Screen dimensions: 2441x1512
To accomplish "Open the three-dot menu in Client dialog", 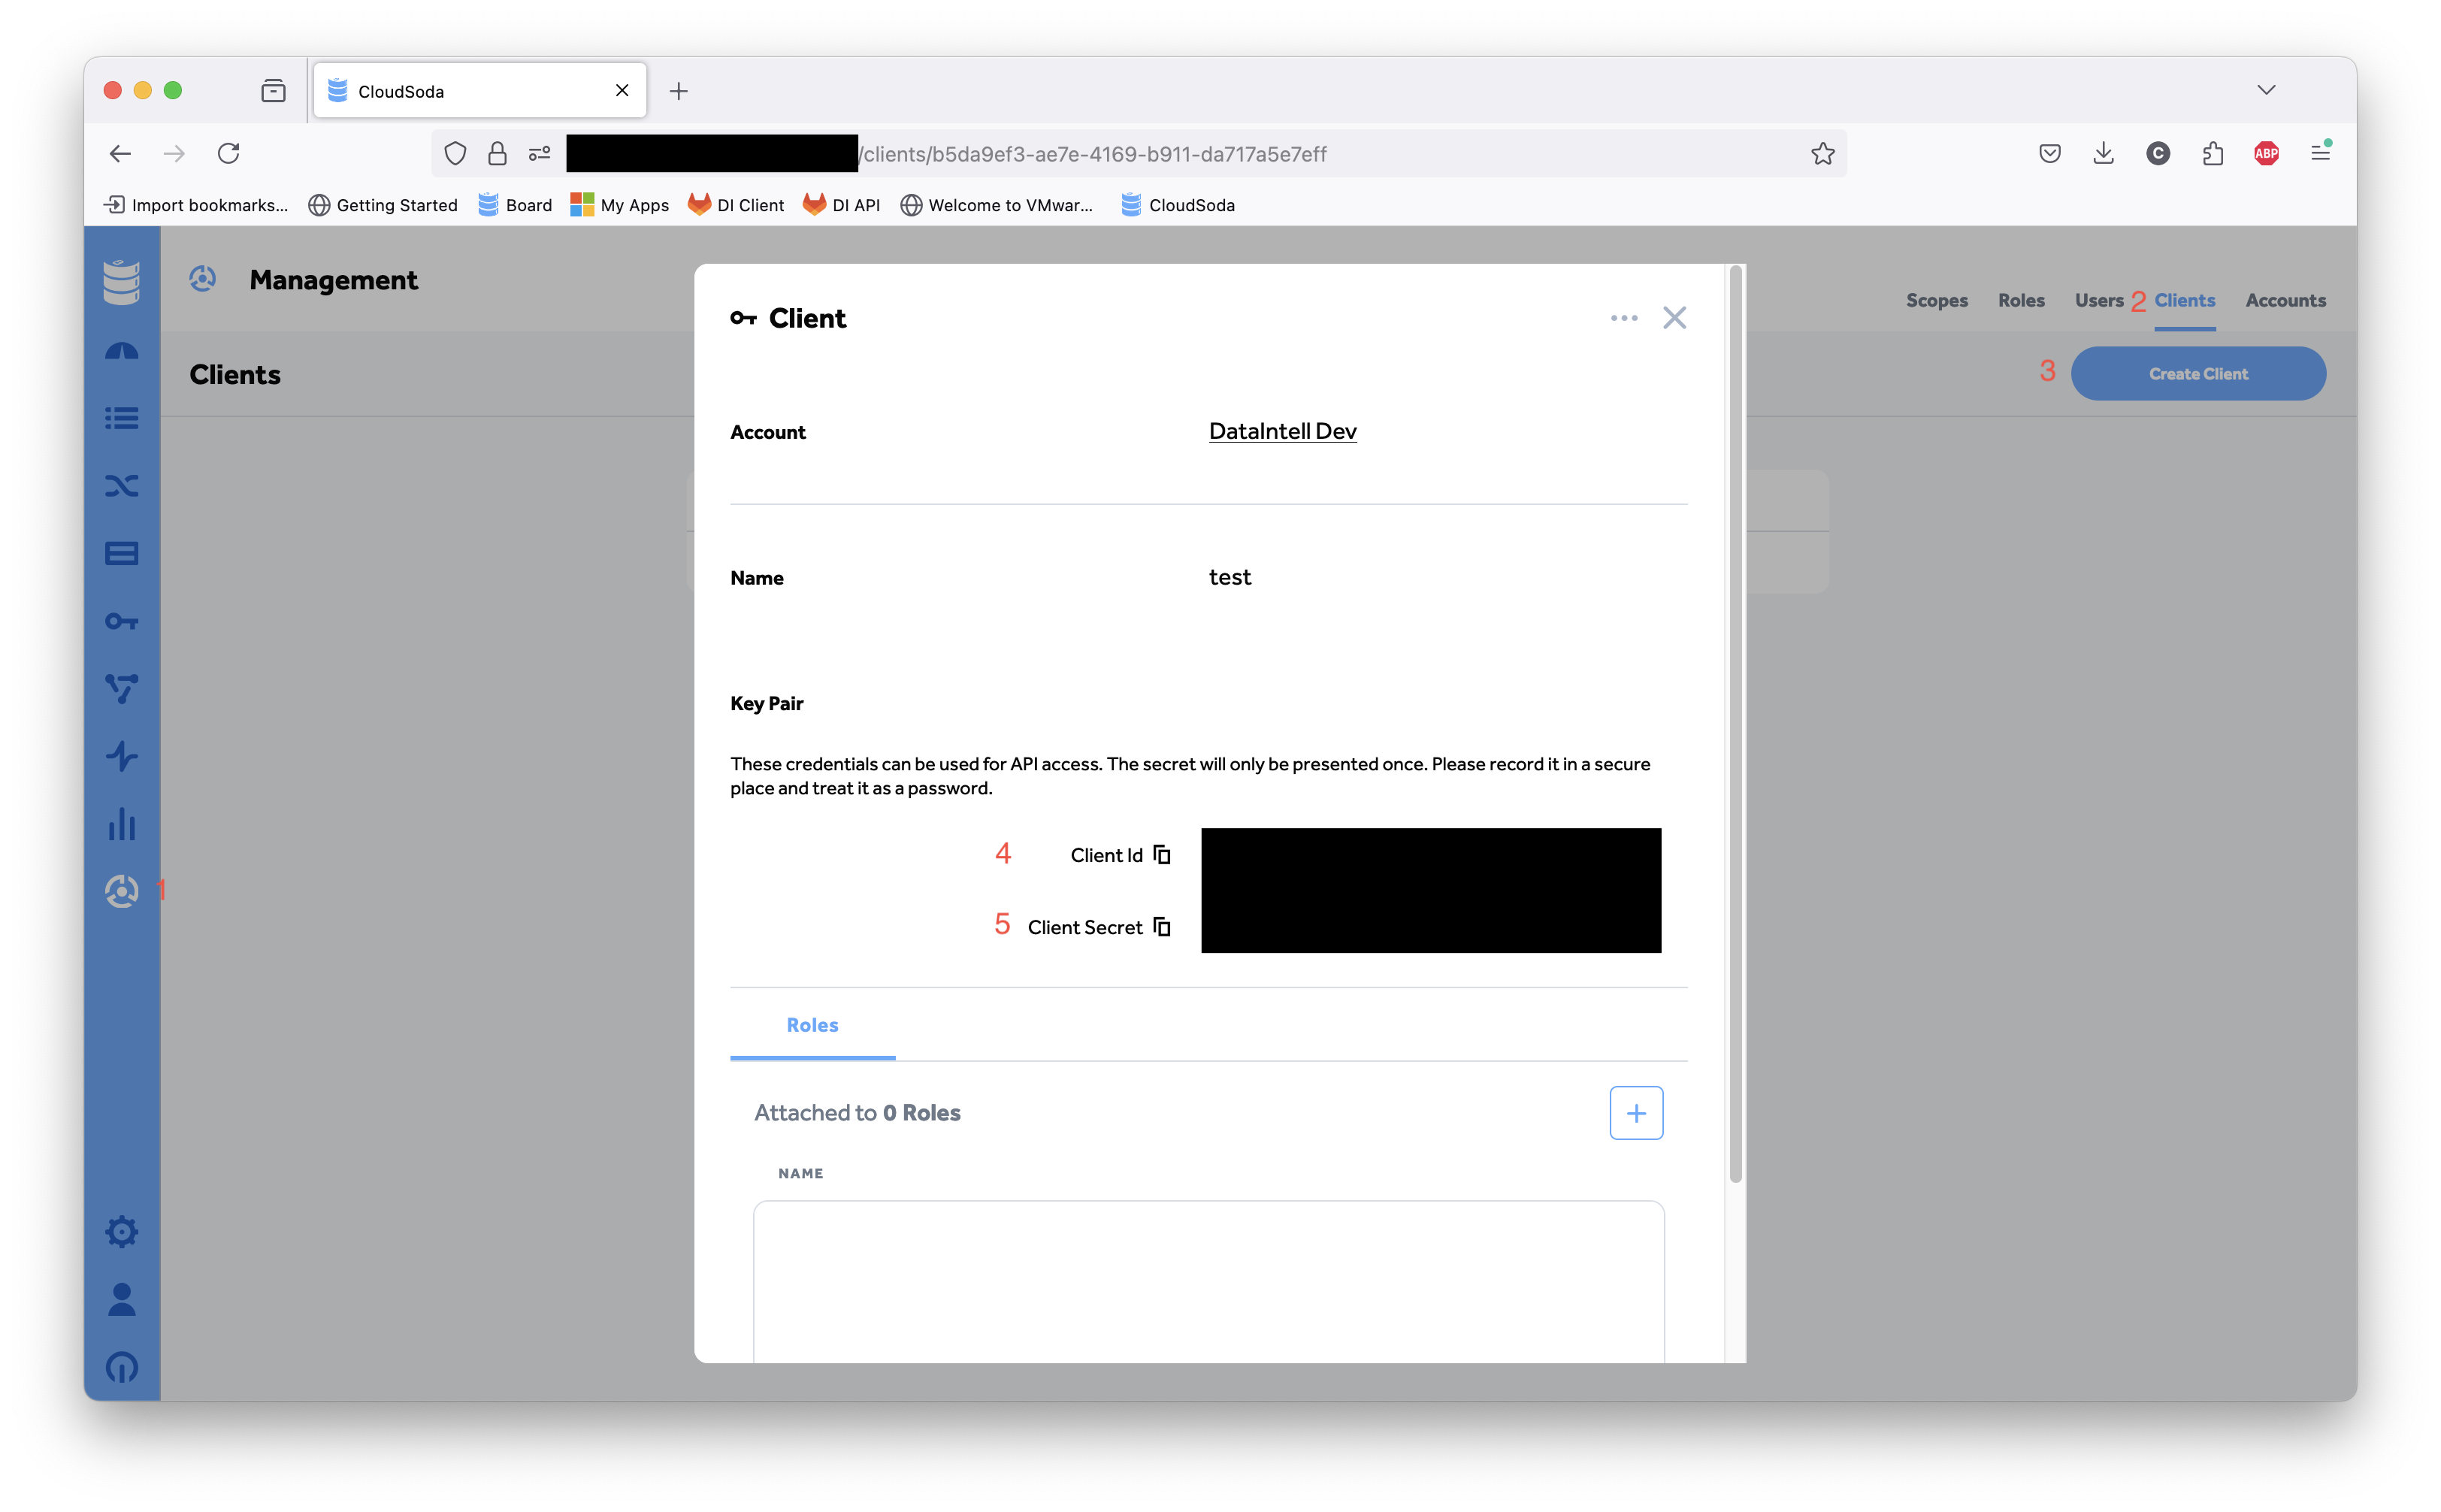I will [1624, 318].
